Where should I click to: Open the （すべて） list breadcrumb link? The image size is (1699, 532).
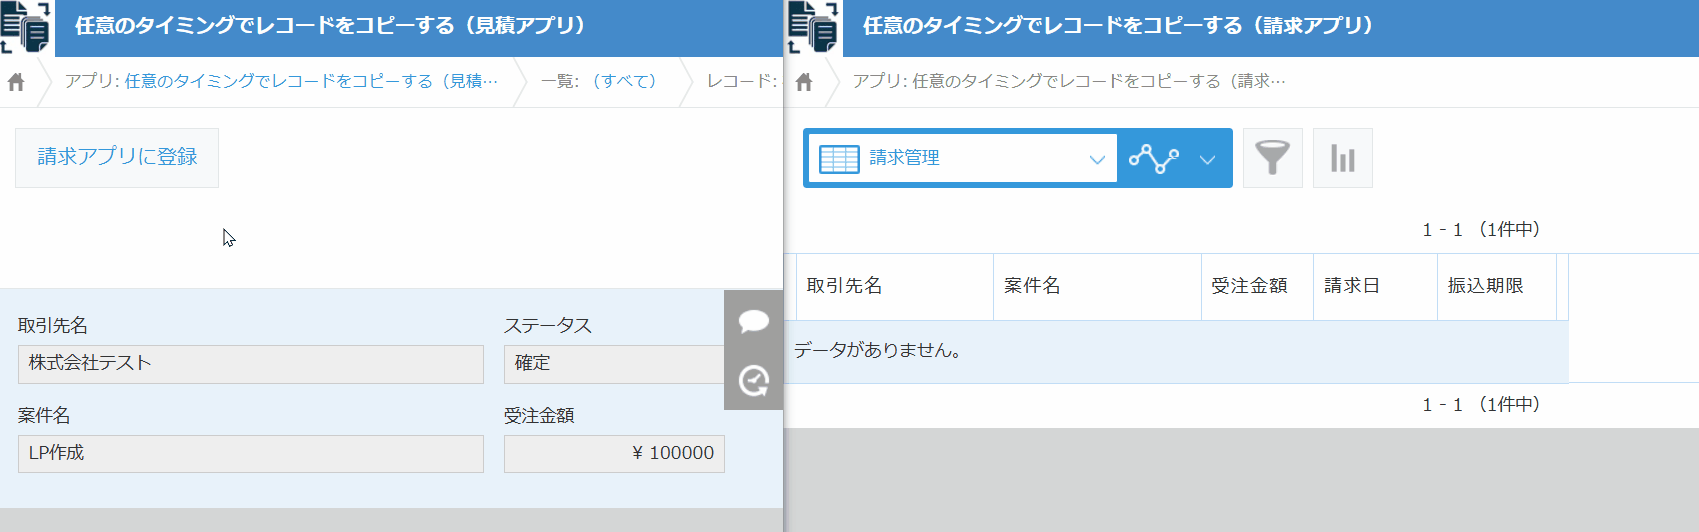point(625,81)
